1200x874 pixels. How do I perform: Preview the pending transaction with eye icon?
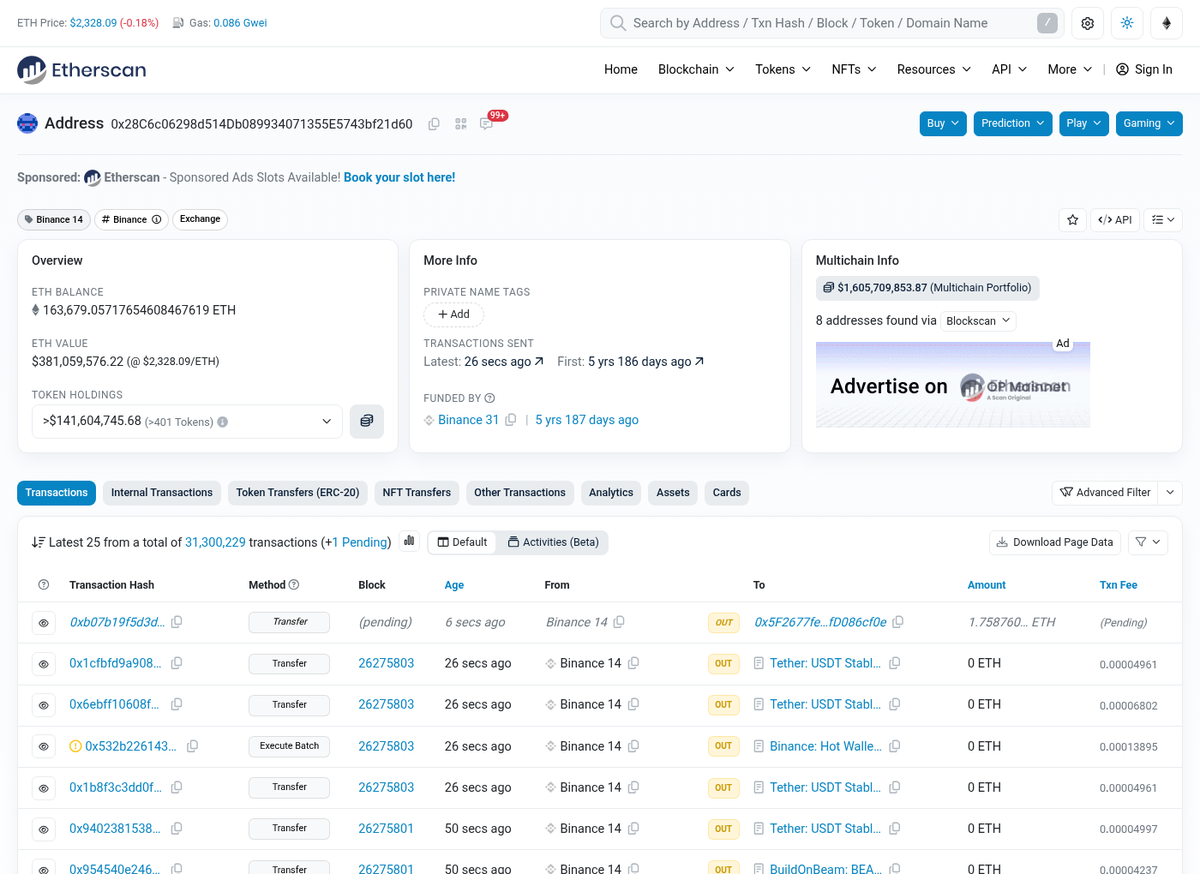coord(44,622)
